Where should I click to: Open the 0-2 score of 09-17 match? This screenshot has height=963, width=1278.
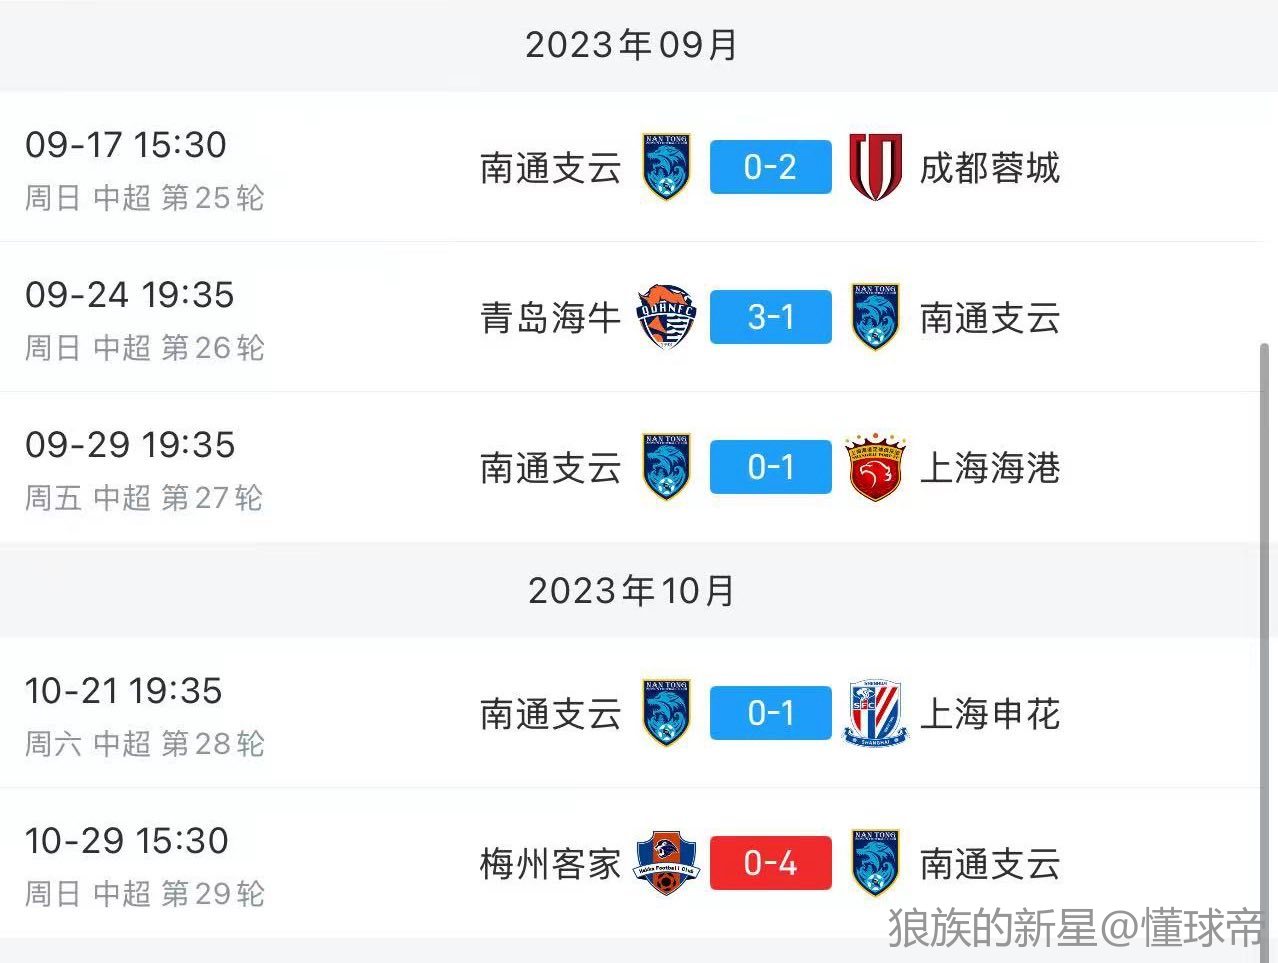click(x=770, y=167)
